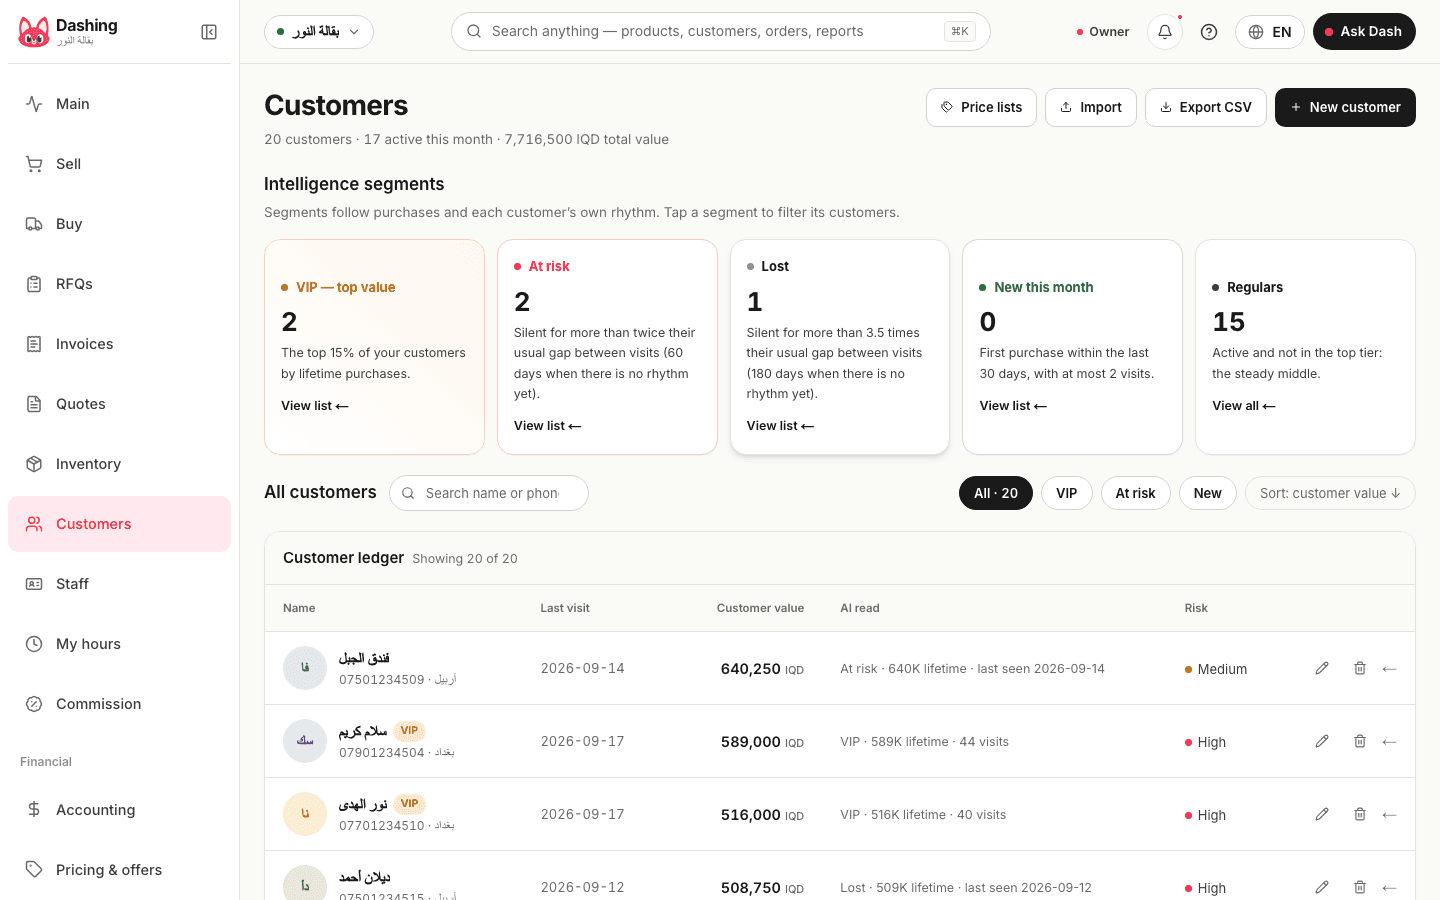1440x900 pixels.
Task: Click the Search name or phone field
Action: click(489, 493)
